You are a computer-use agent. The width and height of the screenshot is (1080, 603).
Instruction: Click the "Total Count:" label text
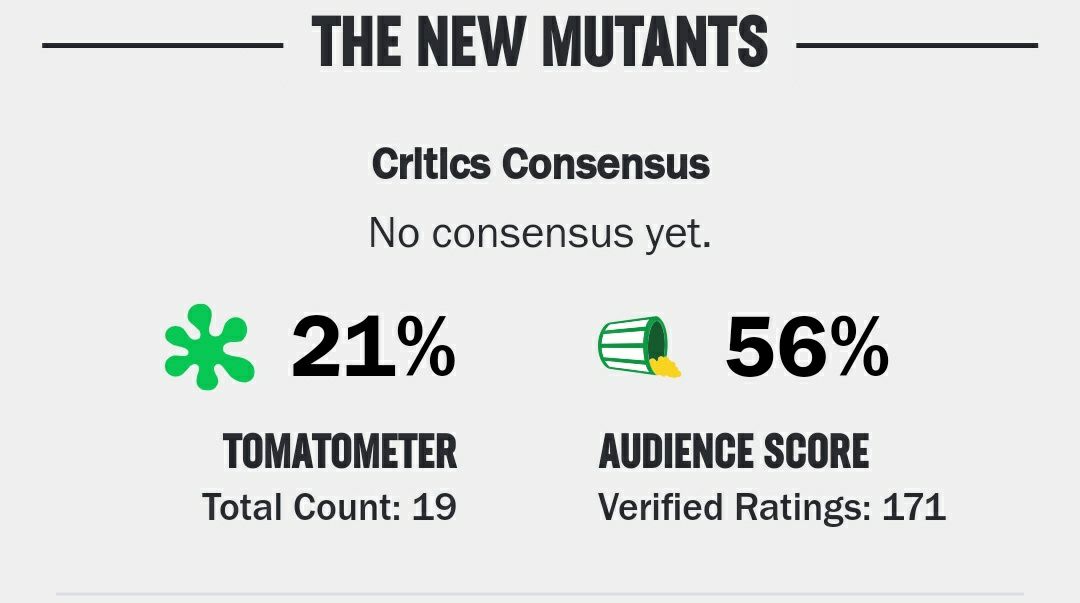[x=302, y=507]
